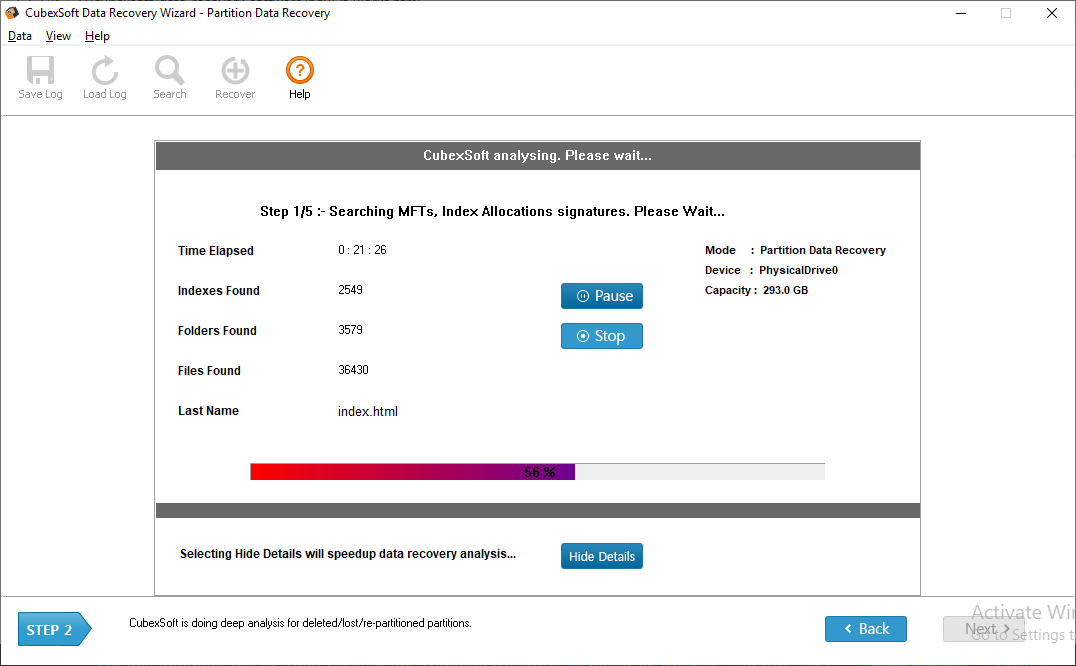Open the View menu
The height and width of the screenshot is (666, 1076).
pyautogui.click(x=58, y=36)
